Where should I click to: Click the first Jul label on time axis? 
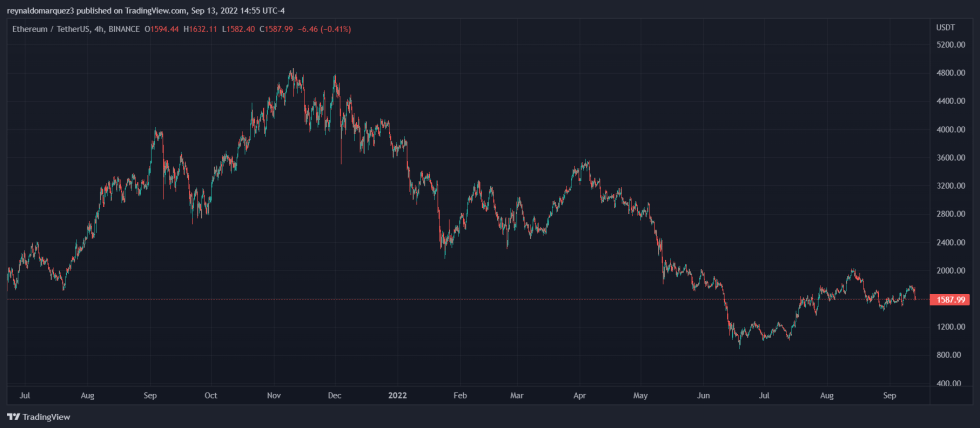click(24, 395)
